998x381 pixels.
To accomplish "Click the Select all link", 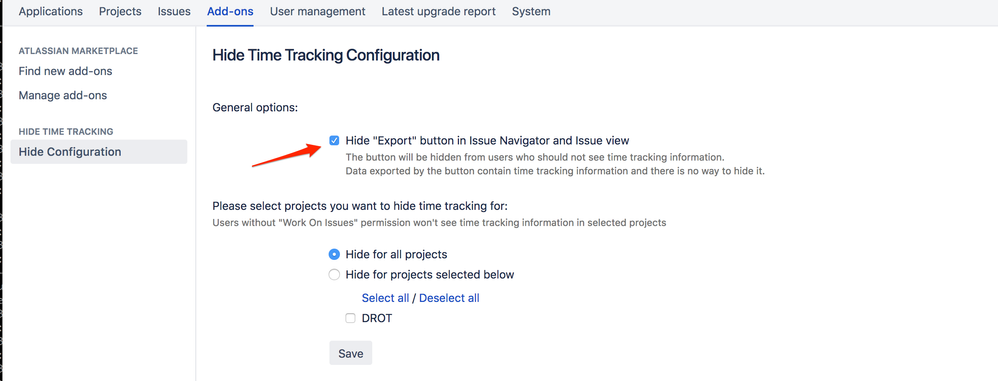I will (x=386, y=298).
